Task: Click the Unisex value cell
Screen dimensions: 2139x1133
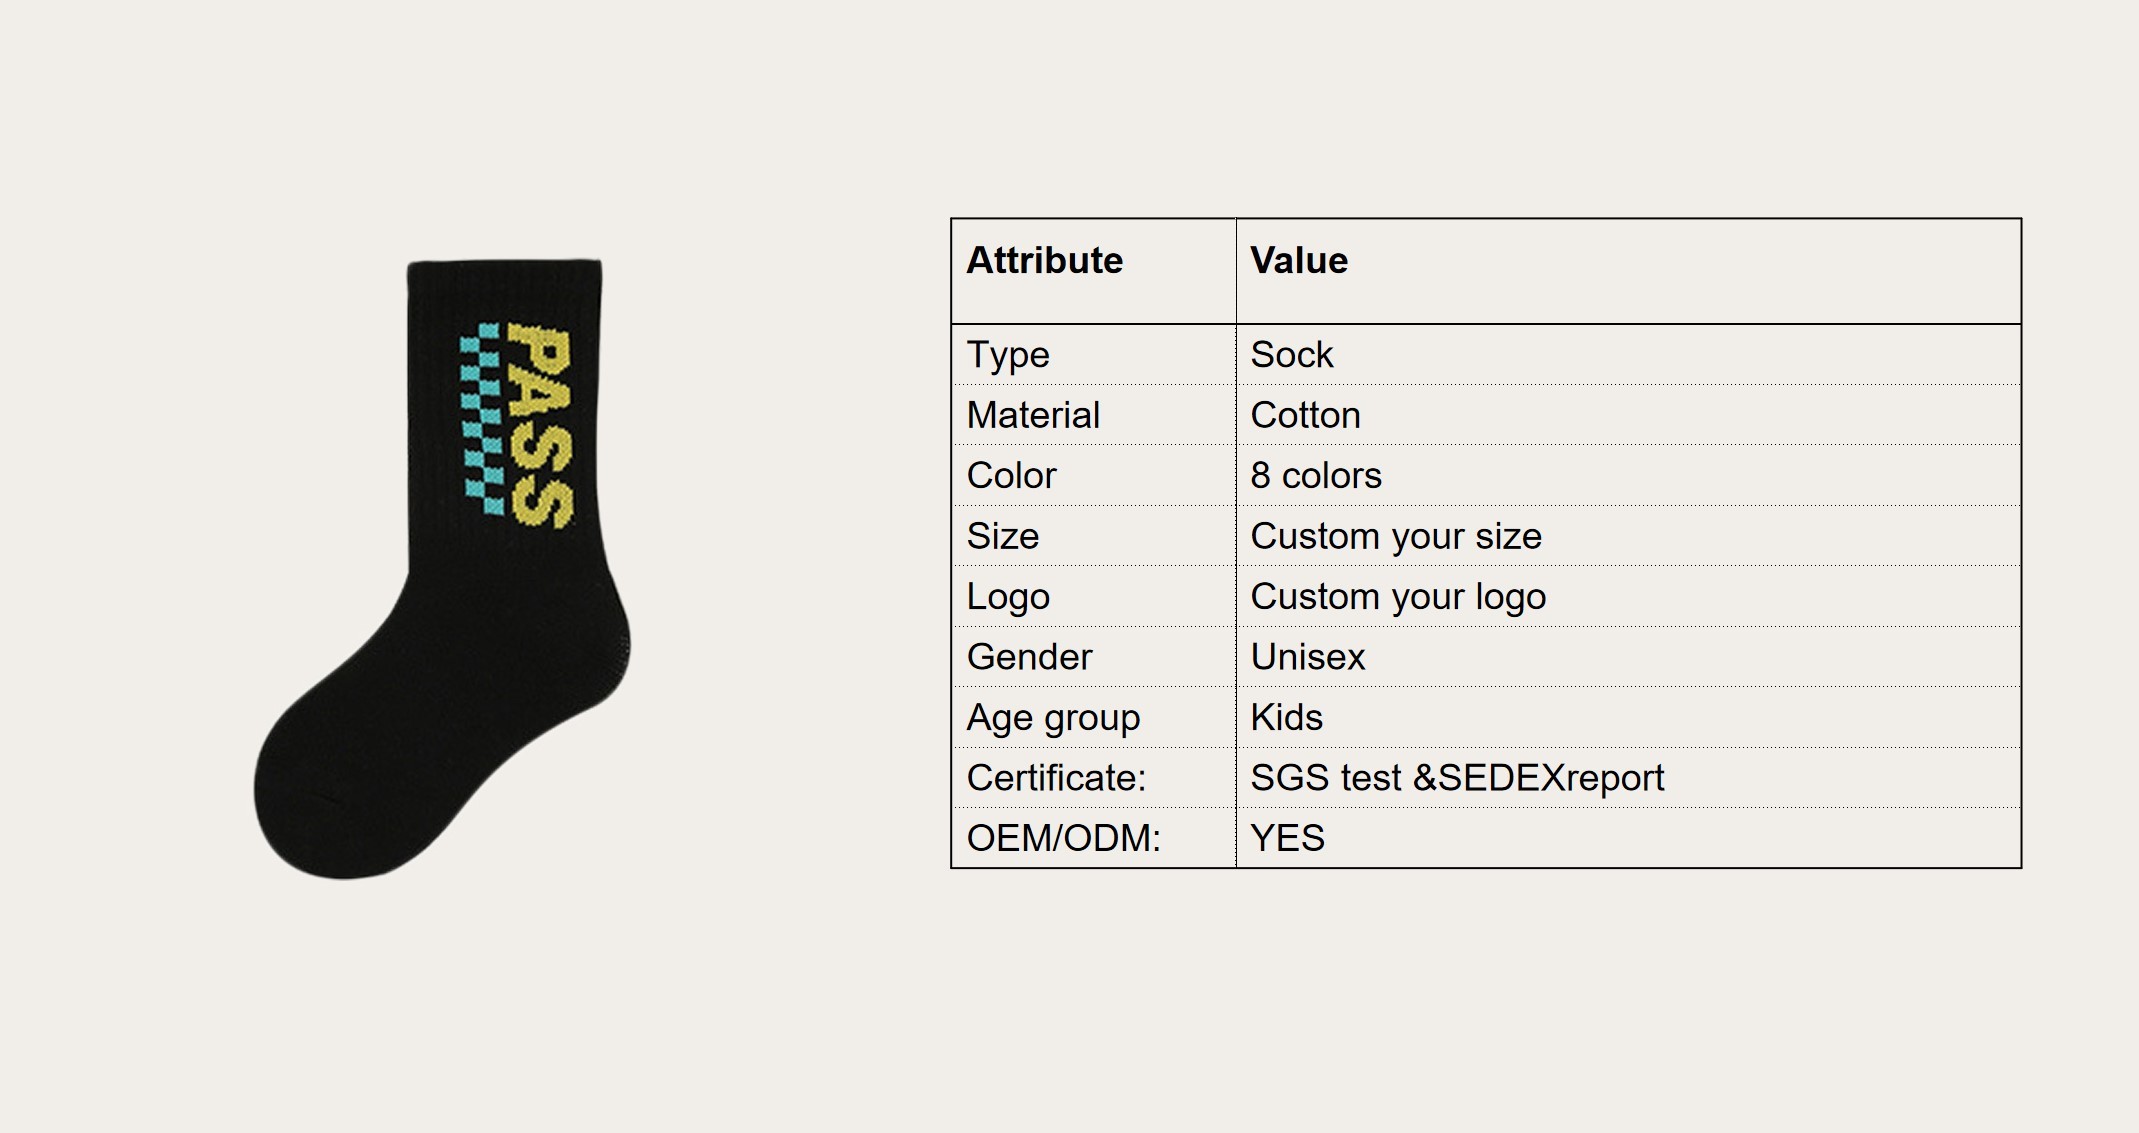Action: 1628,657
